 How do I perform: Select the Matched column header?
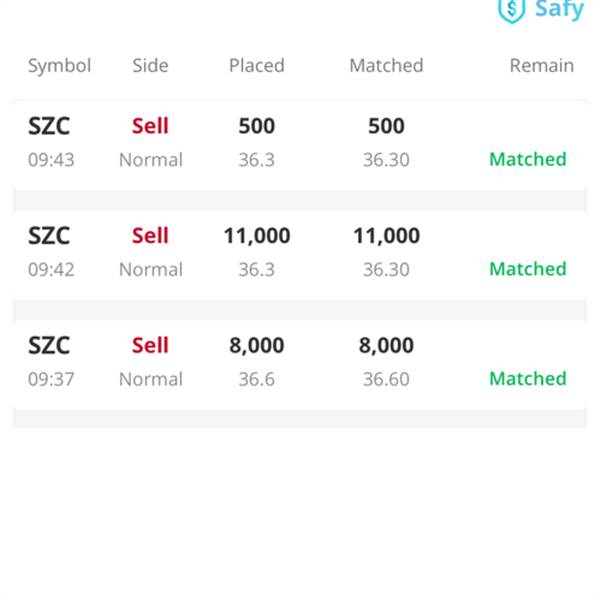click(386, 65)
